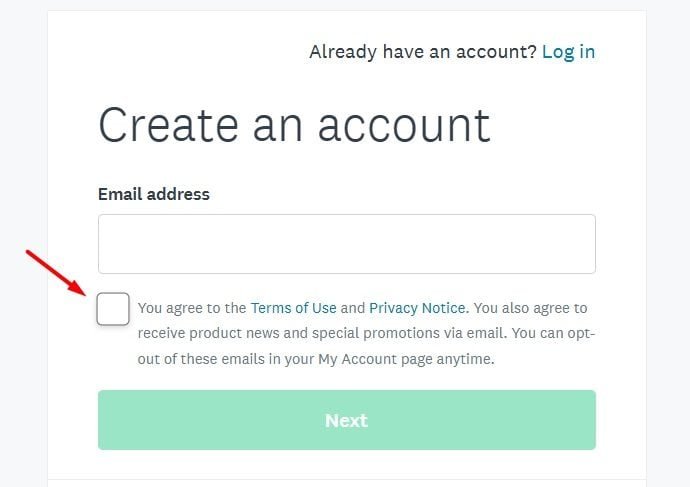Click the "Create an account" heading
Viewport: 690px width, 487px height.
pos(294,124)
